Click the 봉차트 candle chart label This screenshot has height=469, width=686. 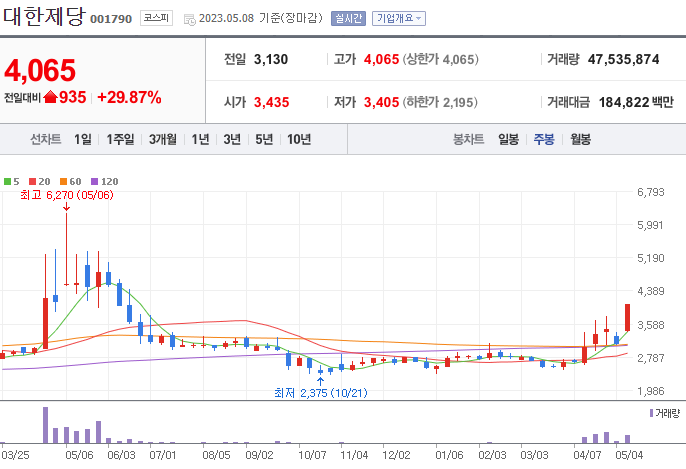coord(468,139)
